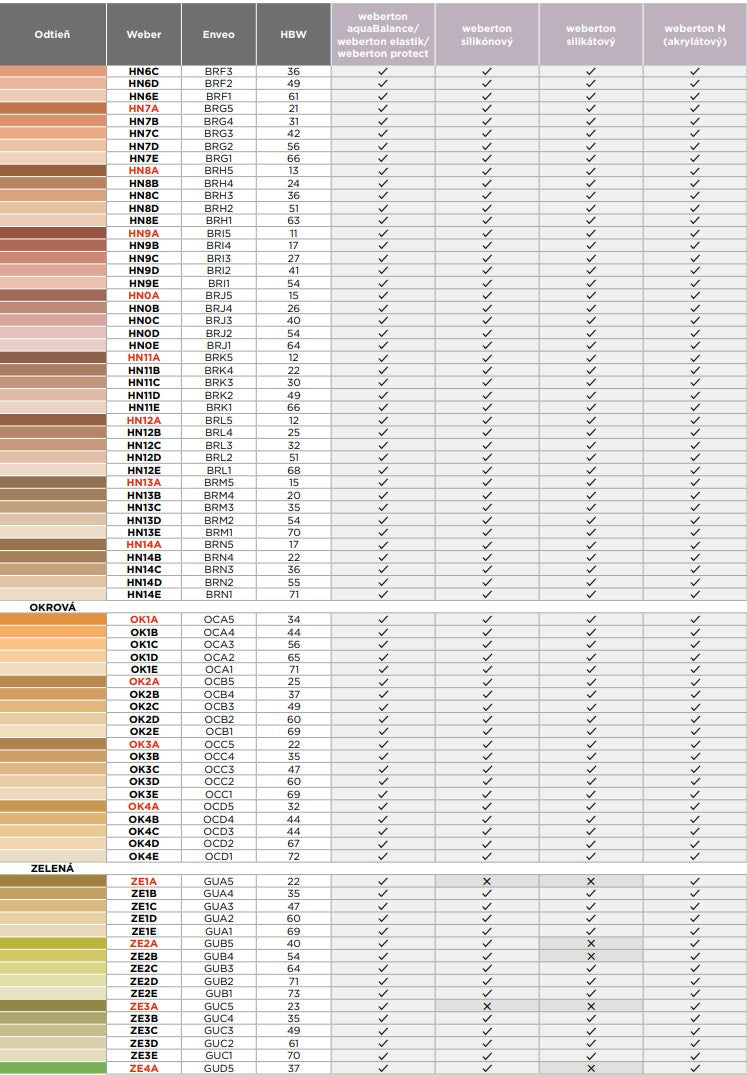
Task: Click the akrylátový checkmark in HN6C row
Action: (x=695, y=71)
